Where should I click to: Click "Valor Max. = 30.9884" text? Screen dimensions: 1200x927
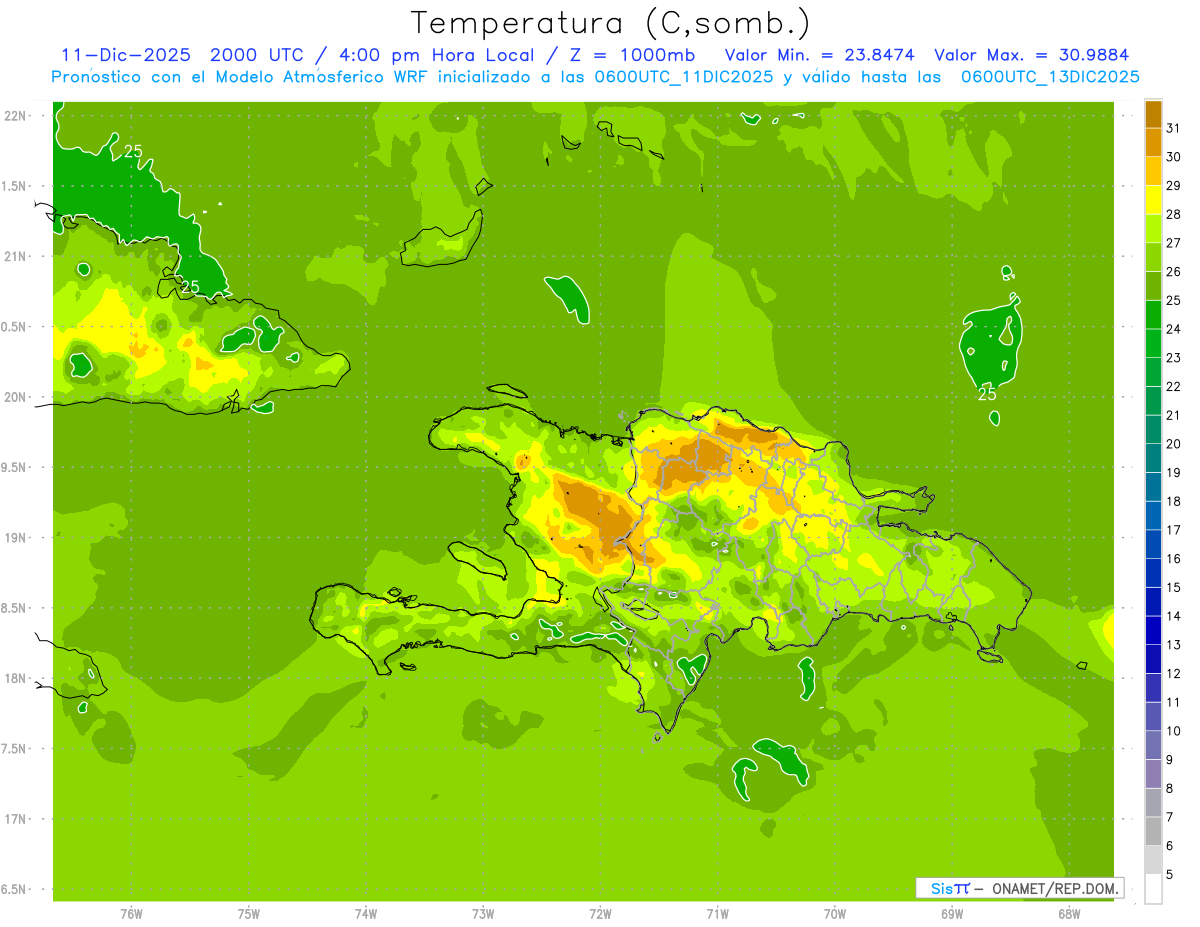(1032, 55)
